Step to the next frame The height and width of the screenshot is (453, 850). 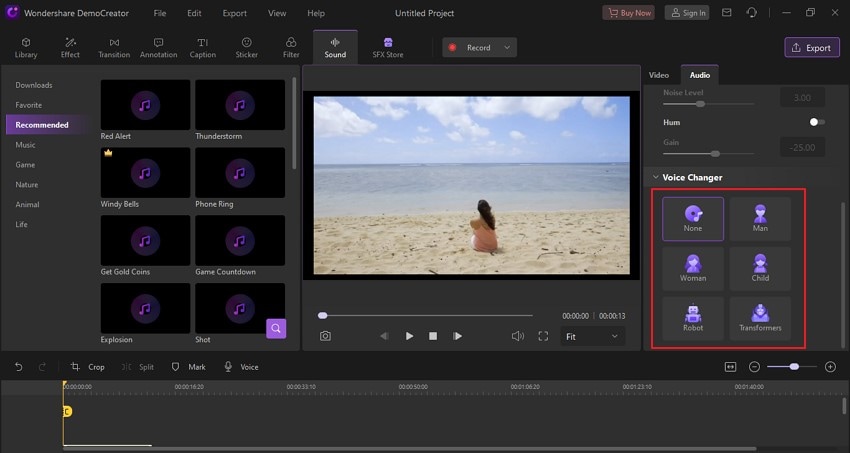tap(457, 336)
